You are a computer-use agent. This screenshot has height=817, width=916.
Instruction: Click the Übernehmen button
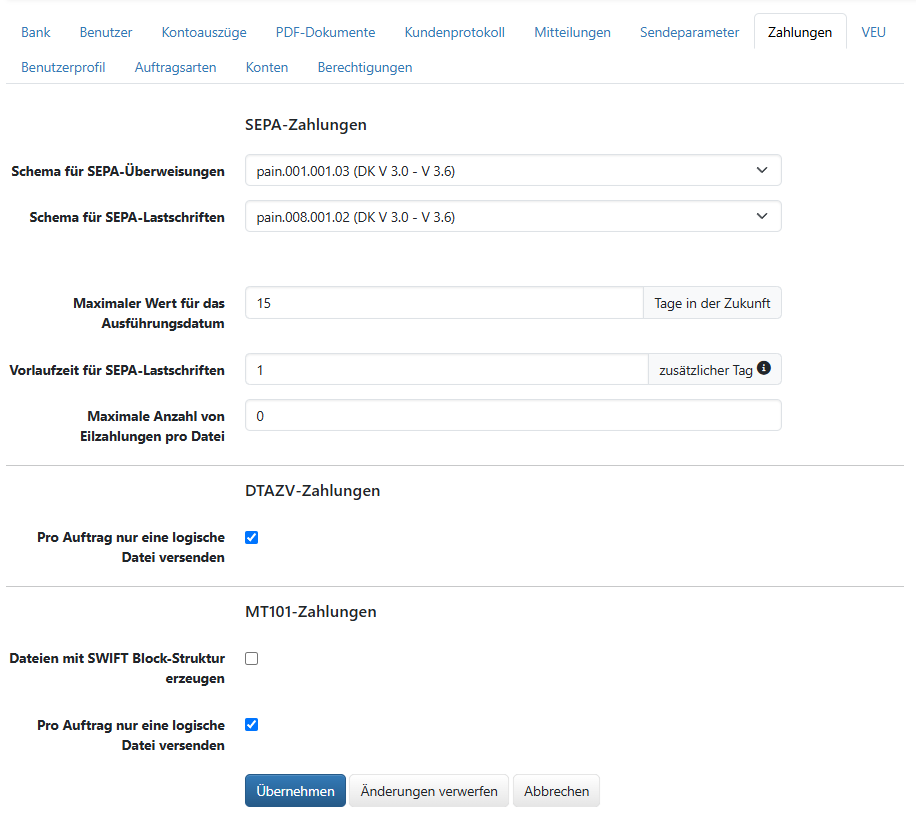click(x=295, y=791)
